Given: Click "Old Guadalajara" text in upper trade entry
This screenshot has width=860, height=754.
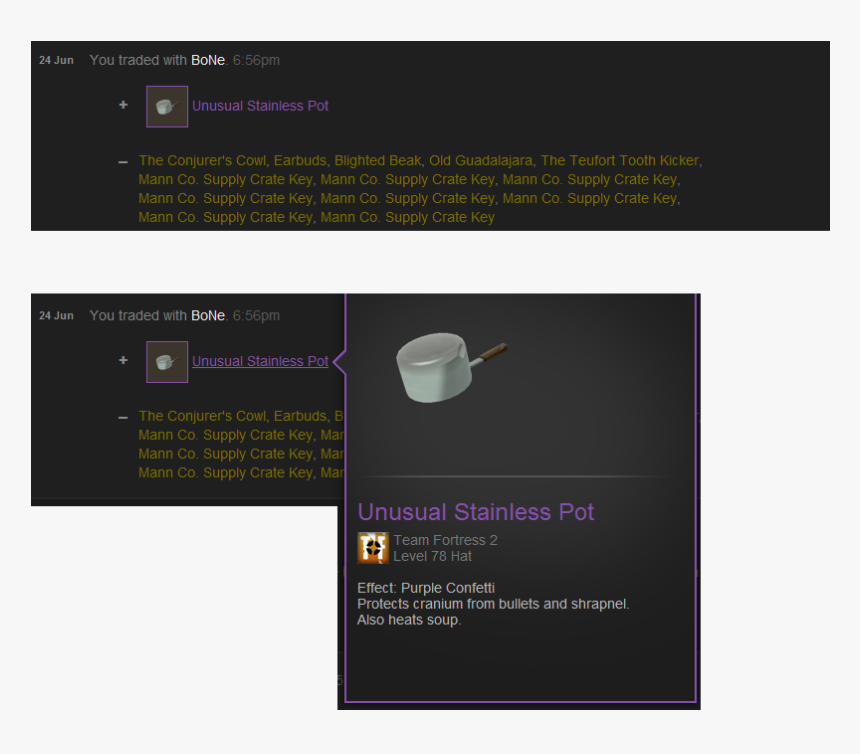Looking at the screenshot, I should pyautogui.click(x=480, y=160).
